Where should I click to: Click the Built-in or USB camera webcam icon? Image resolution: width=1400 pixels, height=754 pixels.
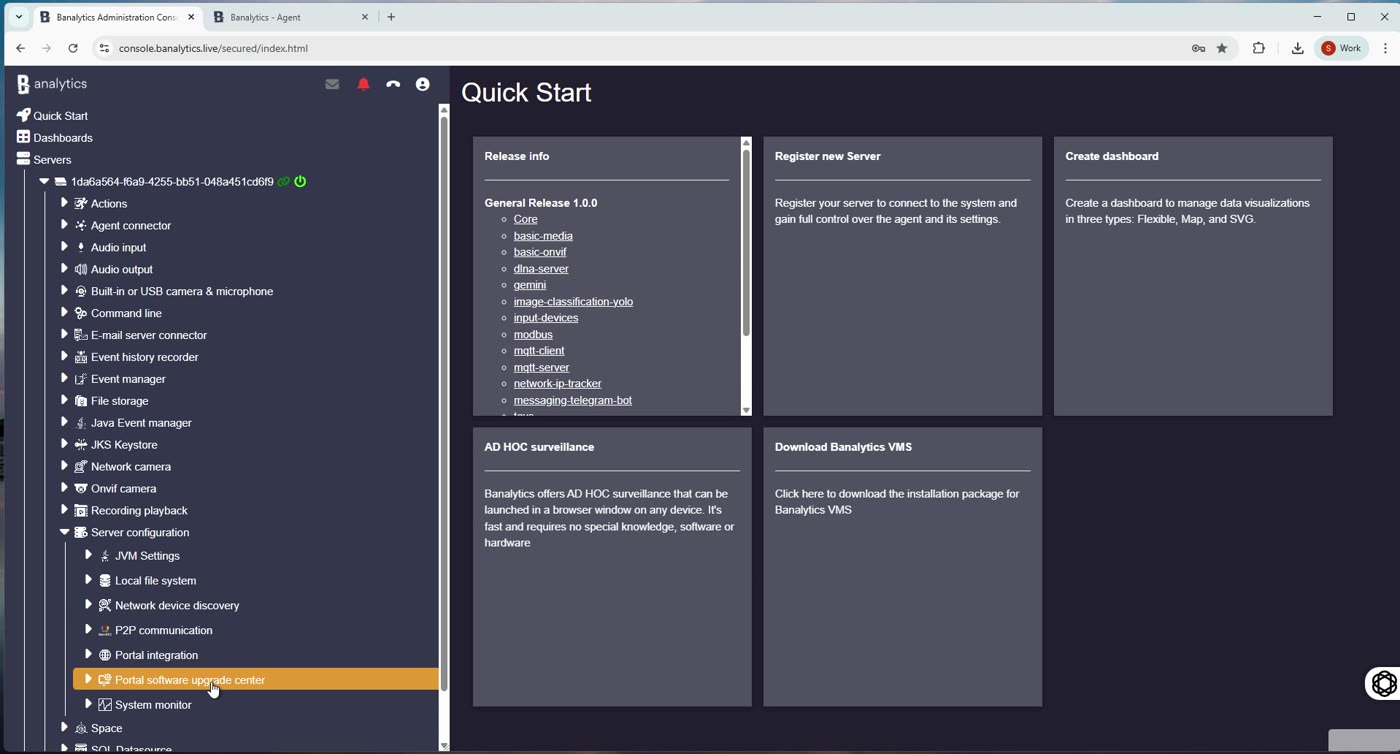81,291
